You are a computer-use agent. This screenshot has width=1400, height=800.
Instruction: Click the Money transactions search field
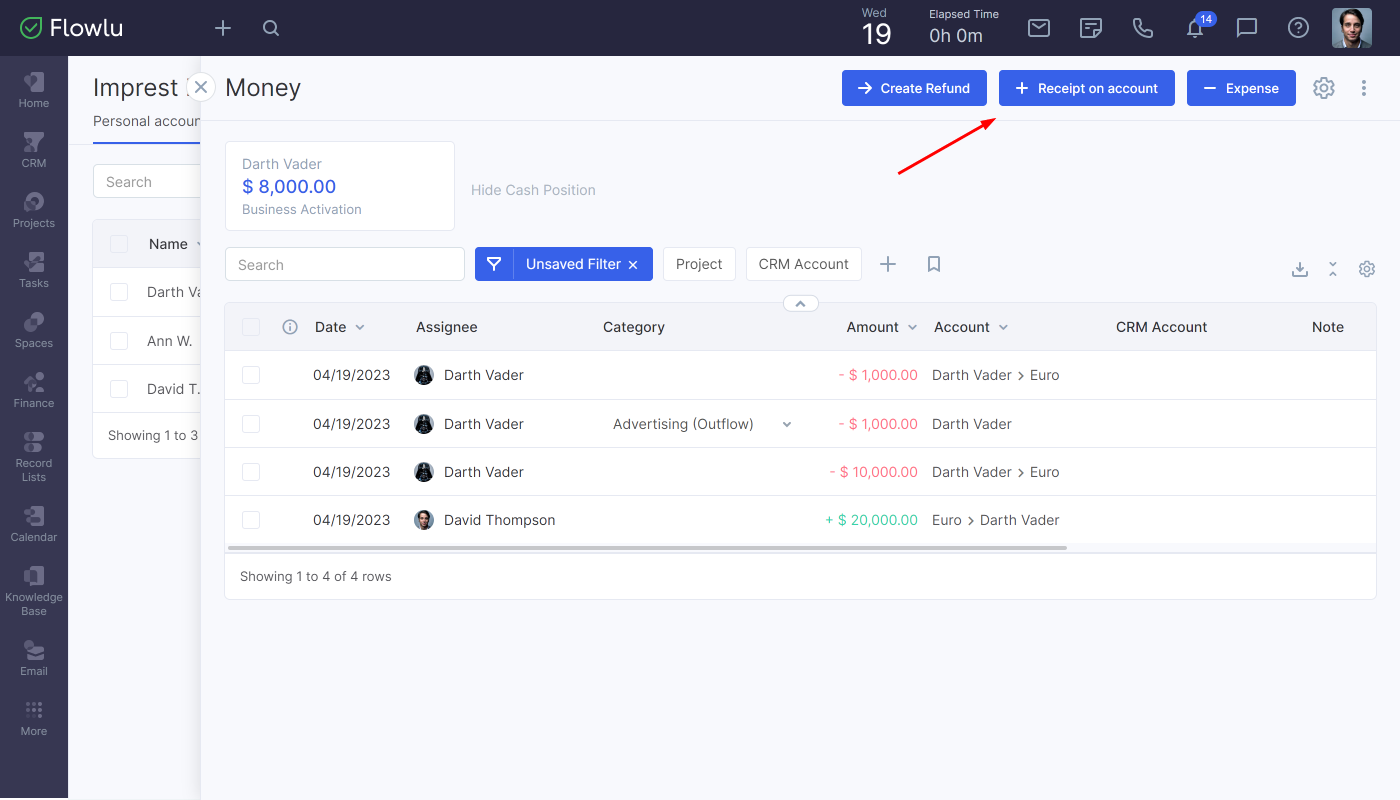(x=345, y=265)
